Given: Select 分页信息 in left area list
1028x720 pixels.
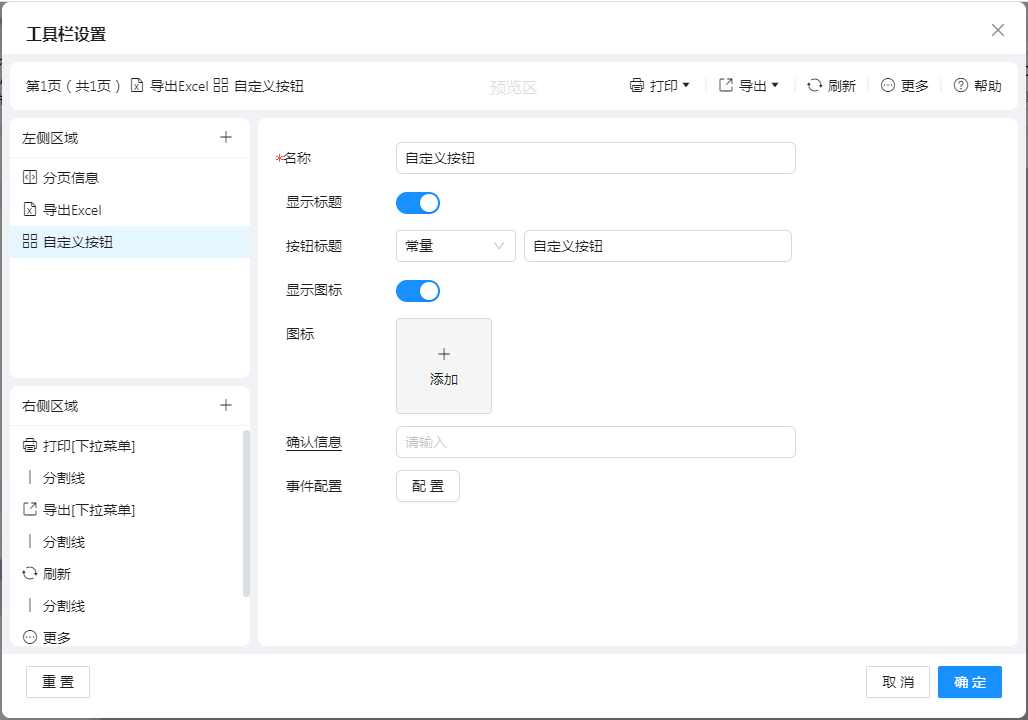Looking at the screenshot, I should coord(71,178).
